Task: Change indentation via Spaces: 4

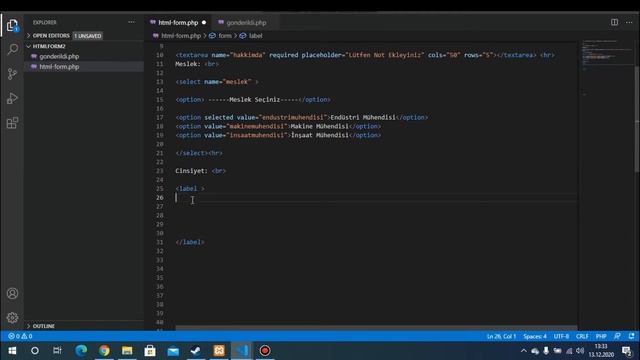Action: coord(535,336)
